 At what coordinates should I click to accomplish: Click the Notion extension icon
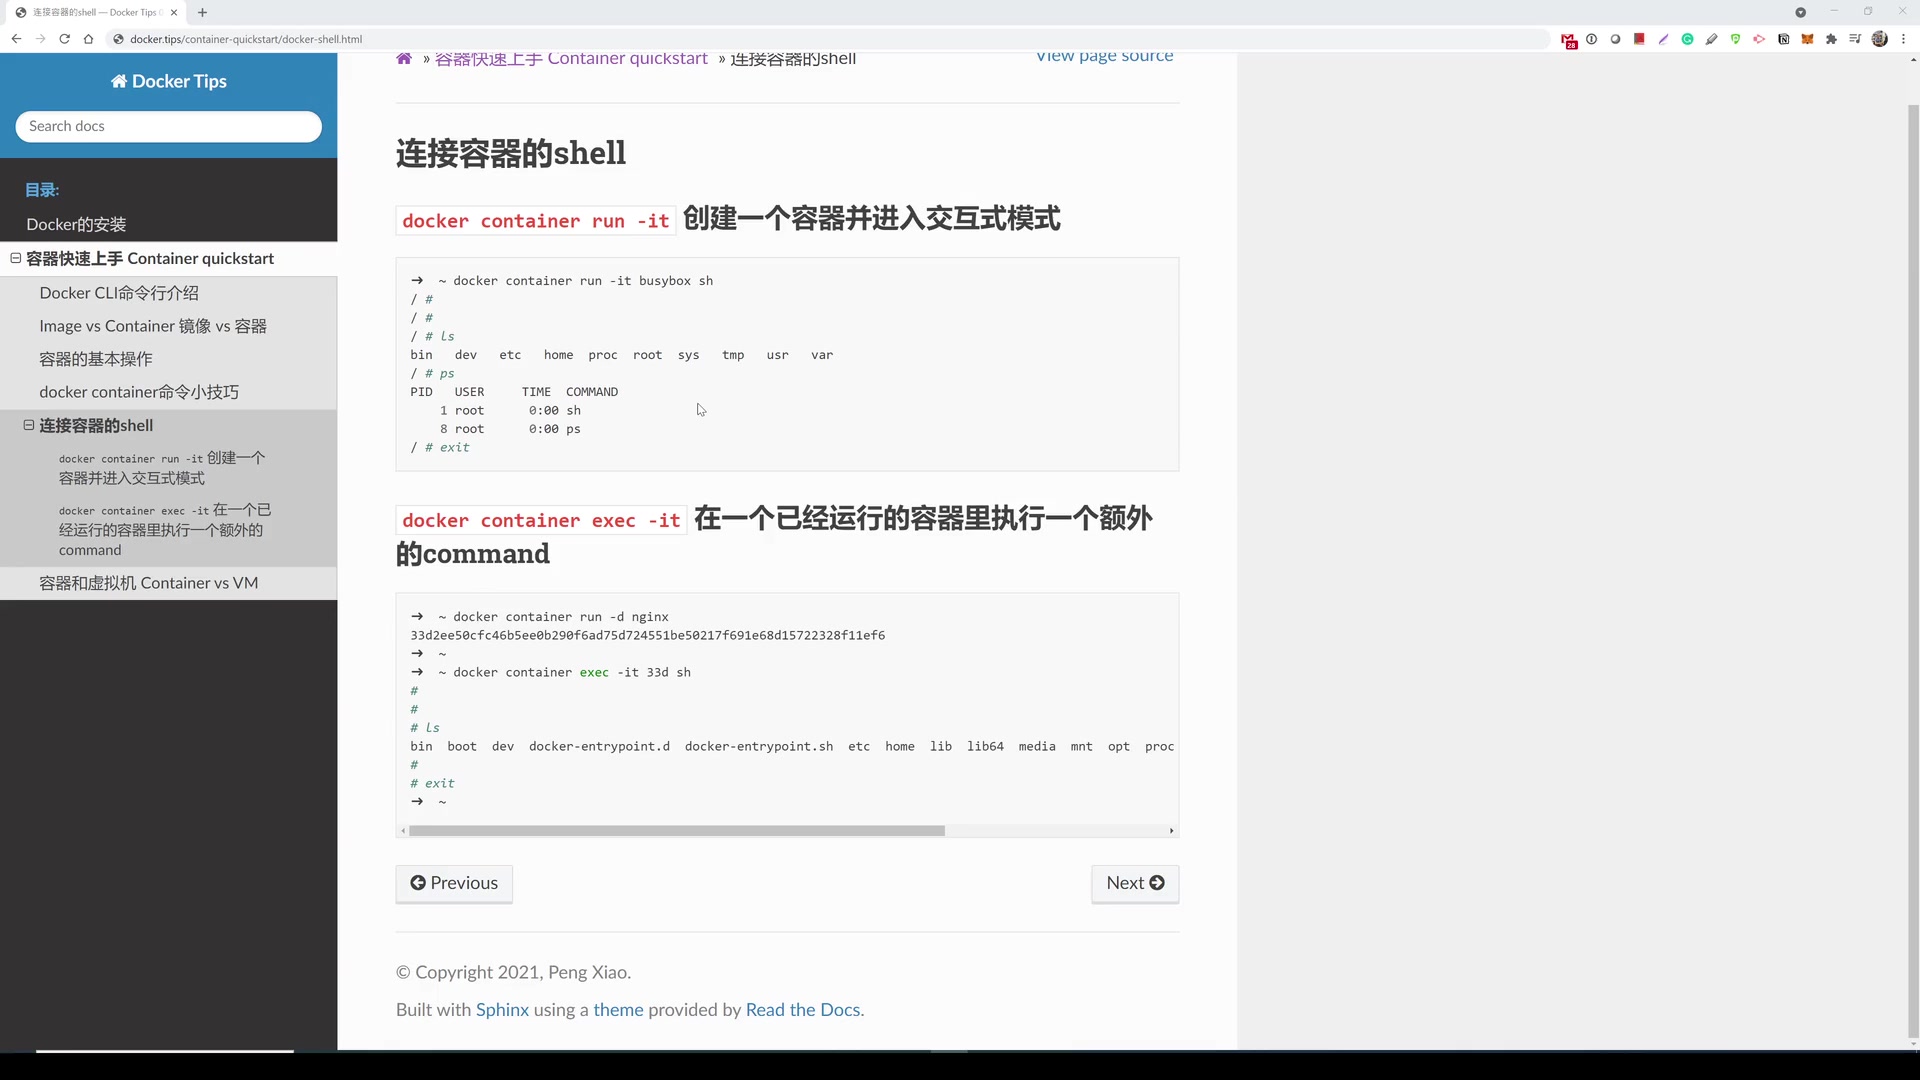1783,39
